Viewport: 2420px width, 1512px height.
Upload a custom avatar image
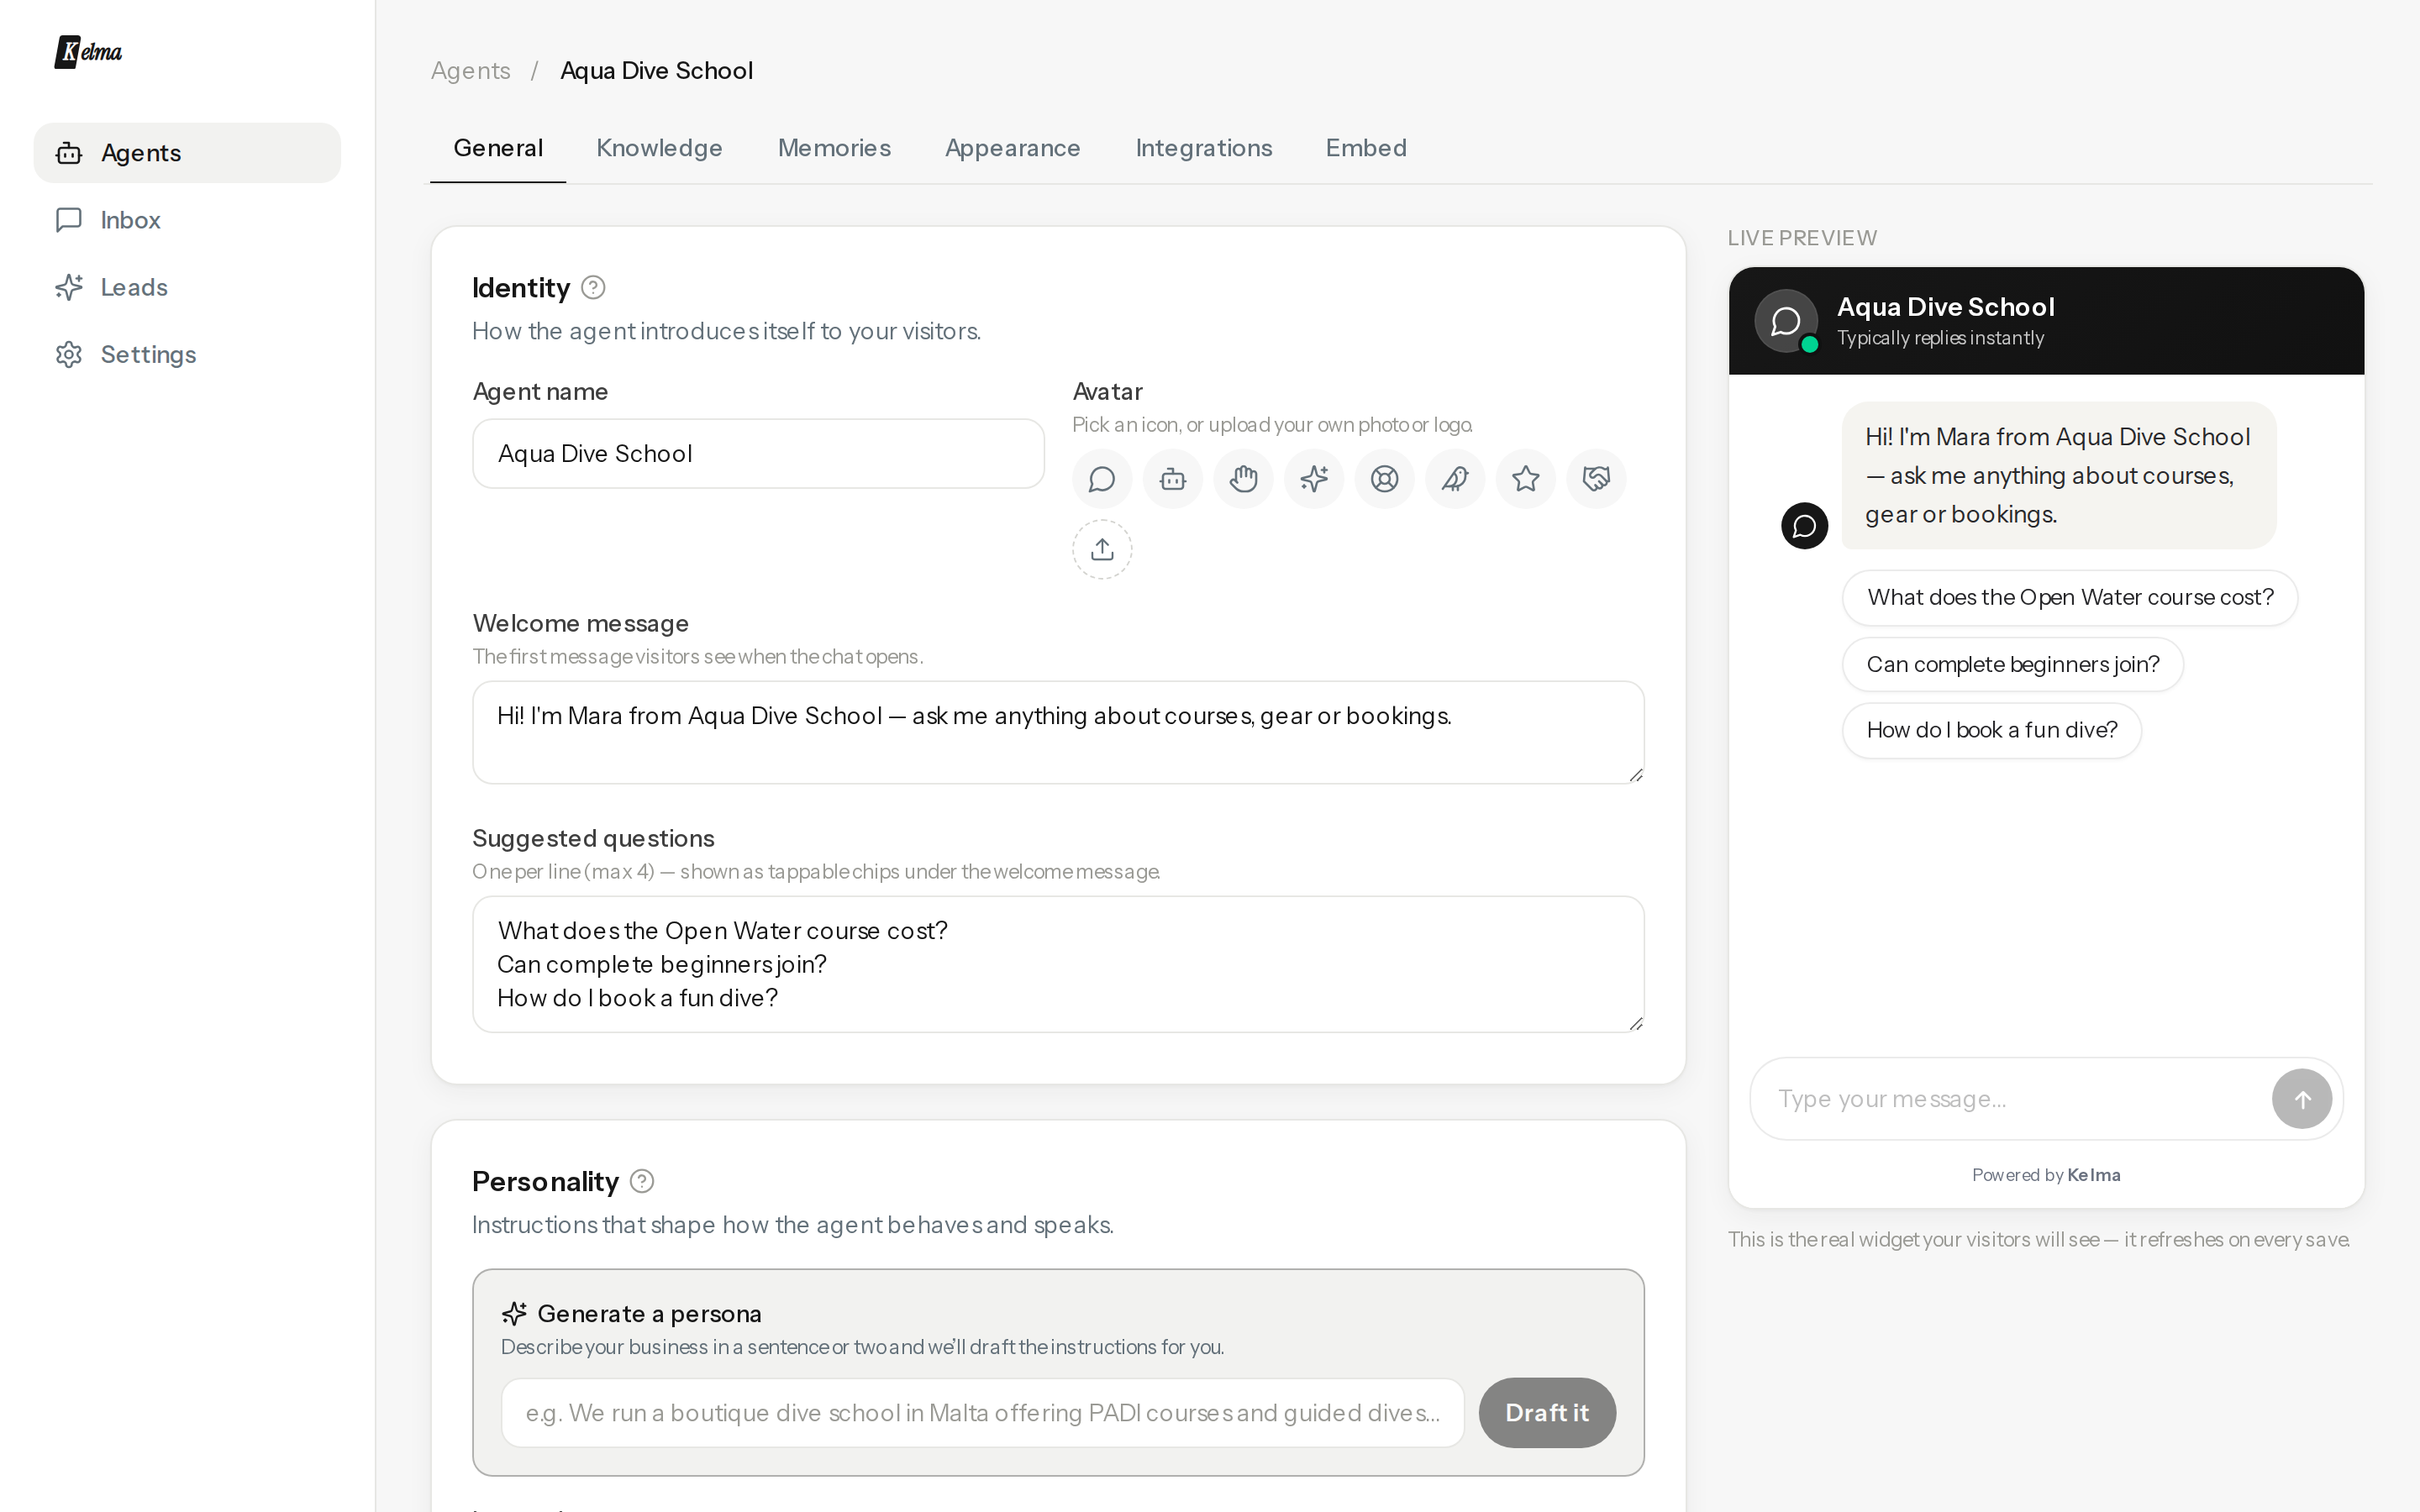click(1102, 549)
